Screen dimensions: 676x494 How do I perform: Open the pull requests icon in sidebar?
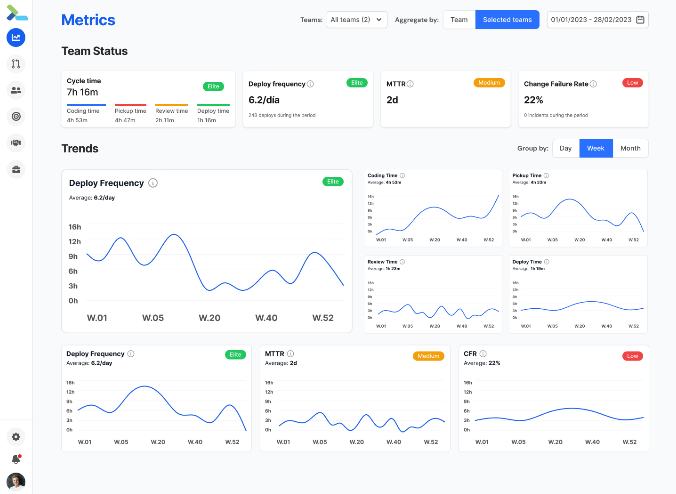(16, 64)
